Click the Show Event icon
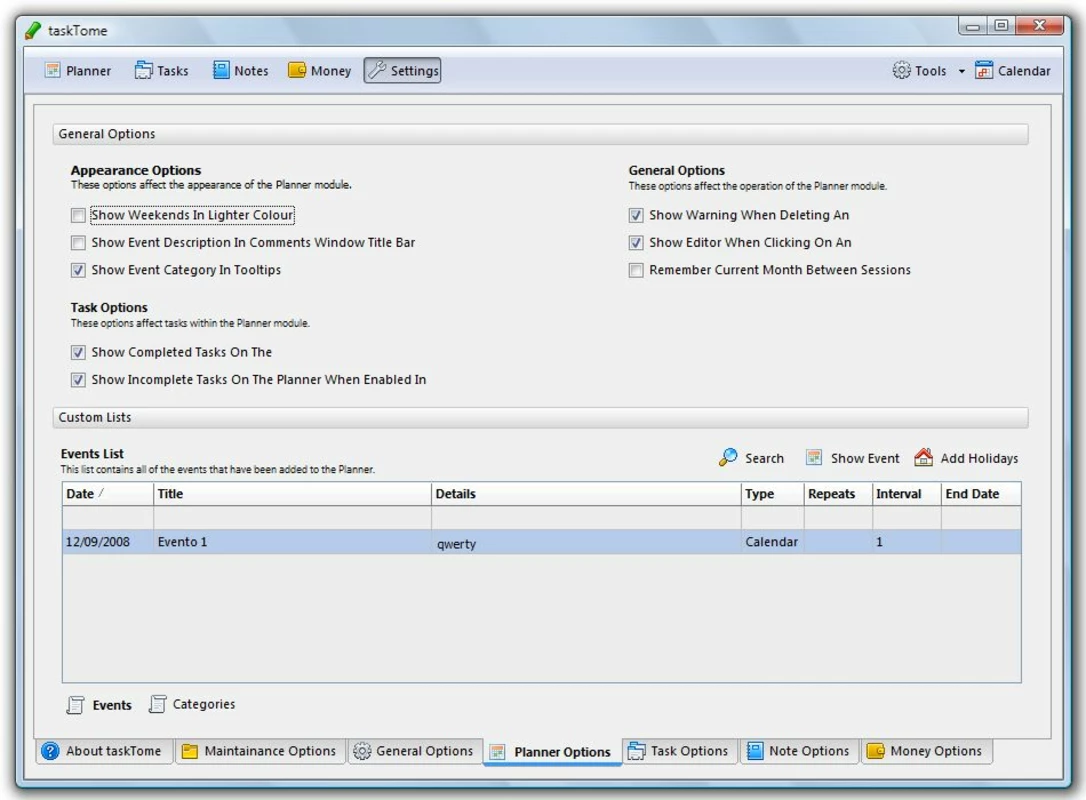 pyautogui.click(x=814, y=458)
